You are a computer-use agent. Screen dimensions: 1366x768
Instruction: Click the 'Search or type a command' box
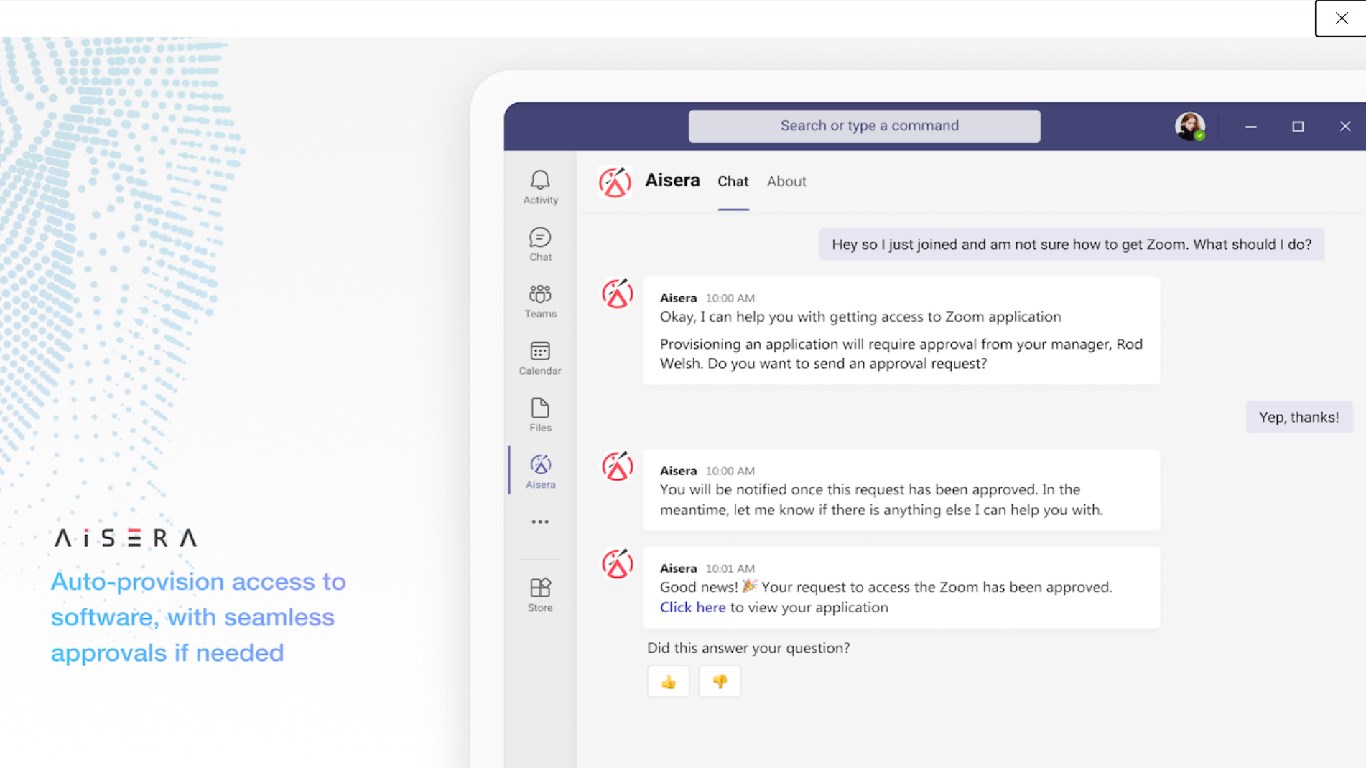(x=865, y=126)
